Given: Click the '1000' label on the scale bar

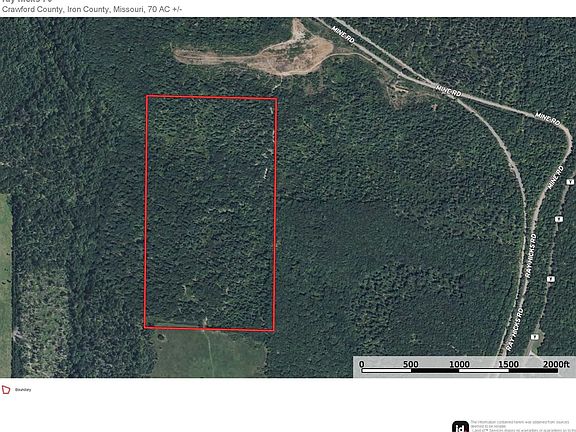Looking at the screenshot, I should coord(460,364).
